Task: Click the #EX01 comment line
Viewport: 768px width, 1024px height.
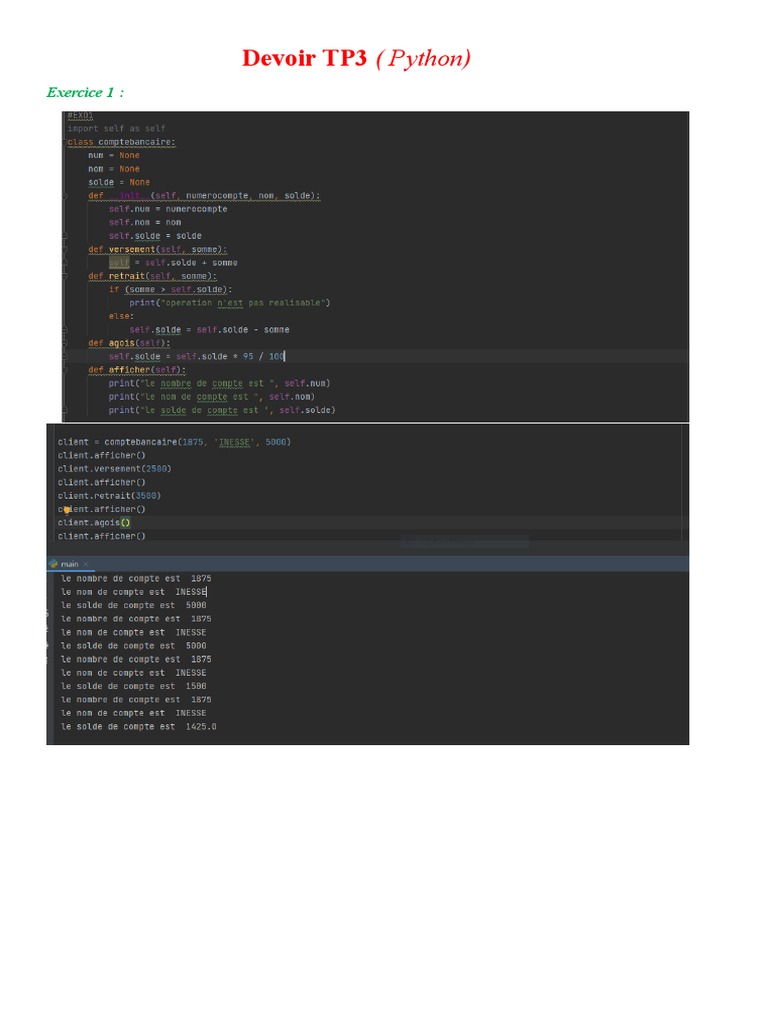Action: 80,116
